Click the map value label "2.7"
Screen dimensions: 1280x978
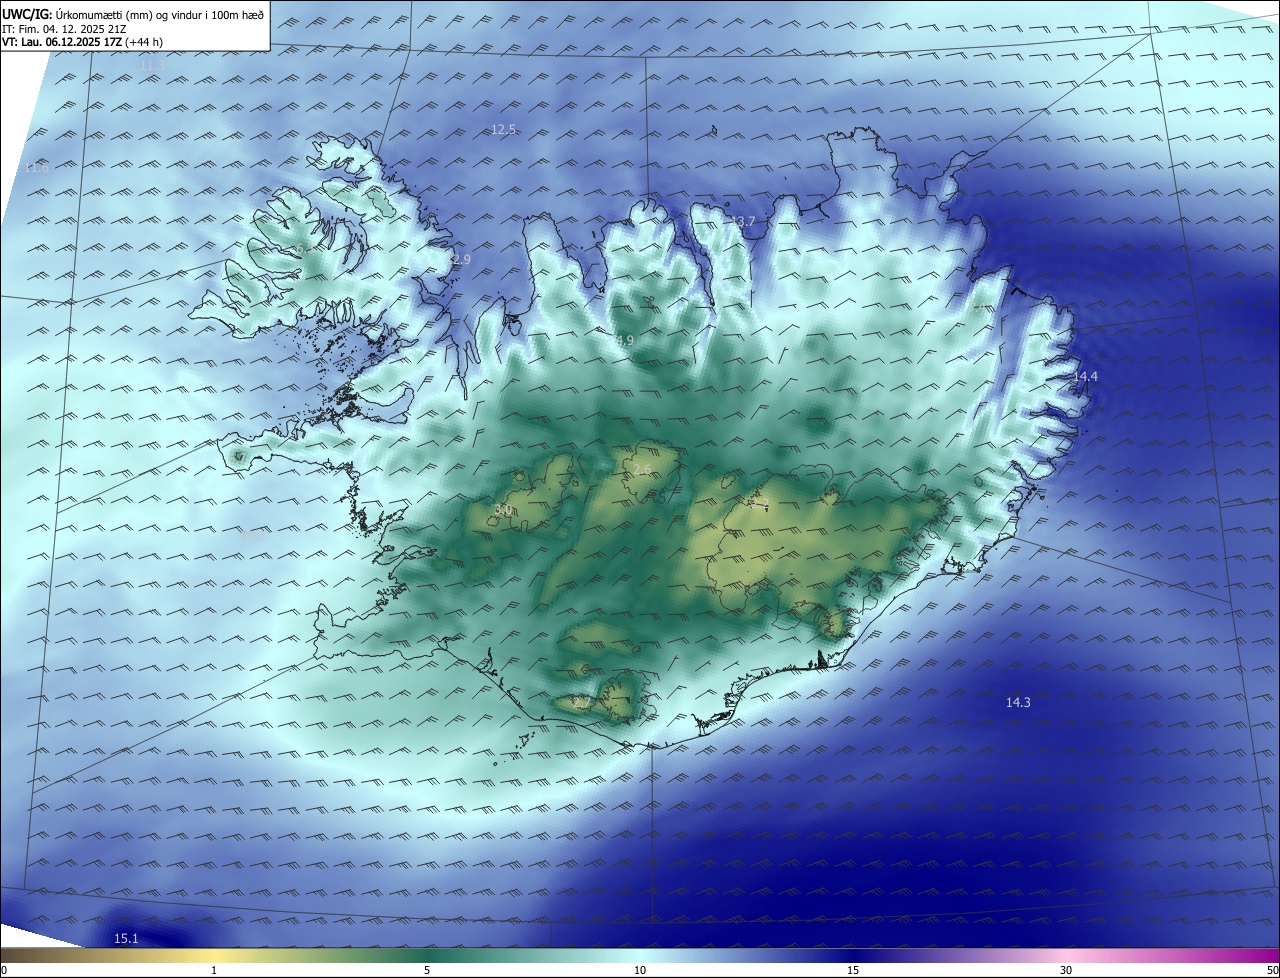[x=581, y=703]
